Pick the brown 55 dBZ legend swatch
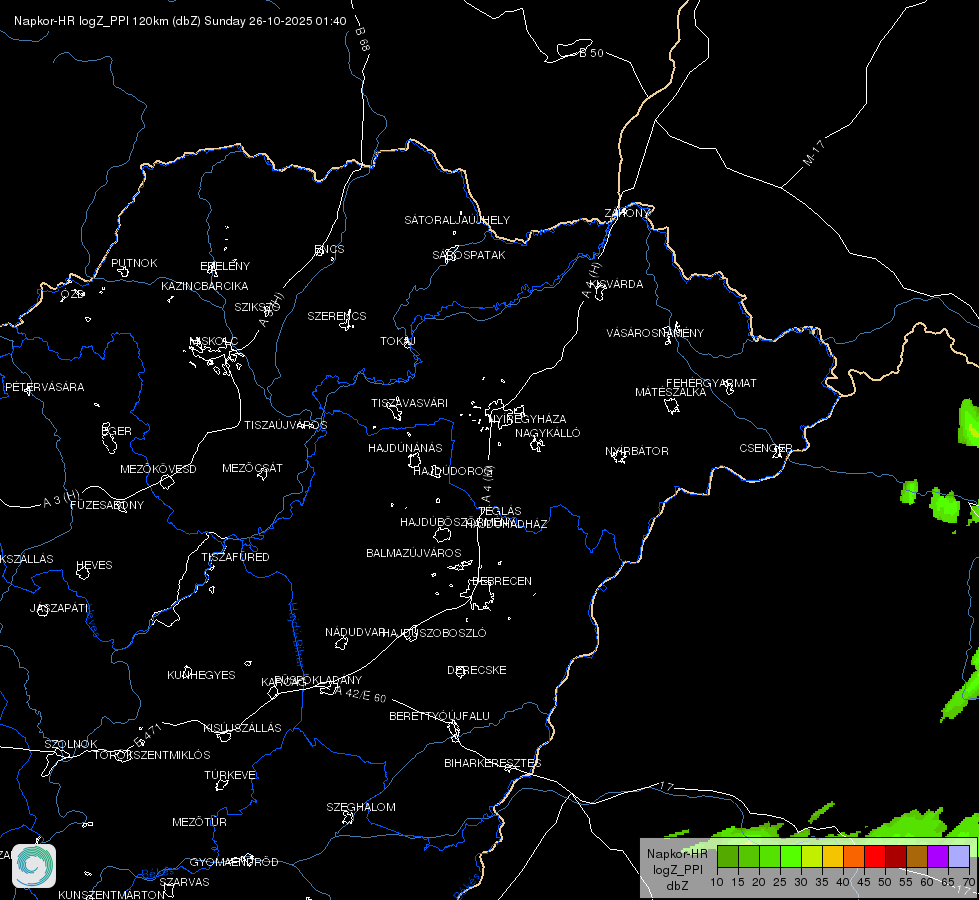979x900 pixels. click(917, 856)
